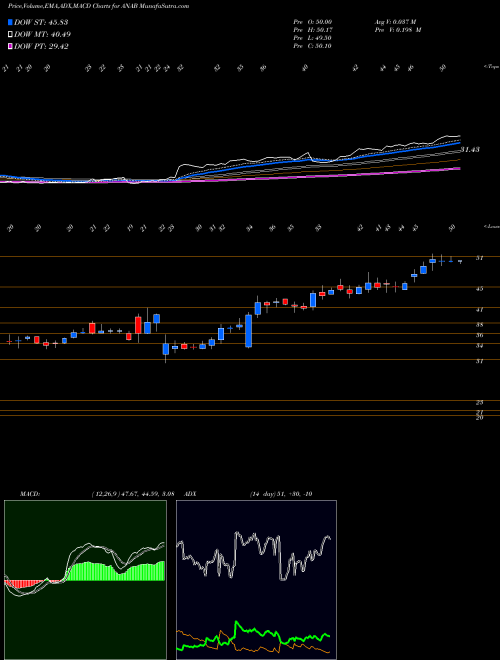Click the MACD panel title label

click(29, 494)
